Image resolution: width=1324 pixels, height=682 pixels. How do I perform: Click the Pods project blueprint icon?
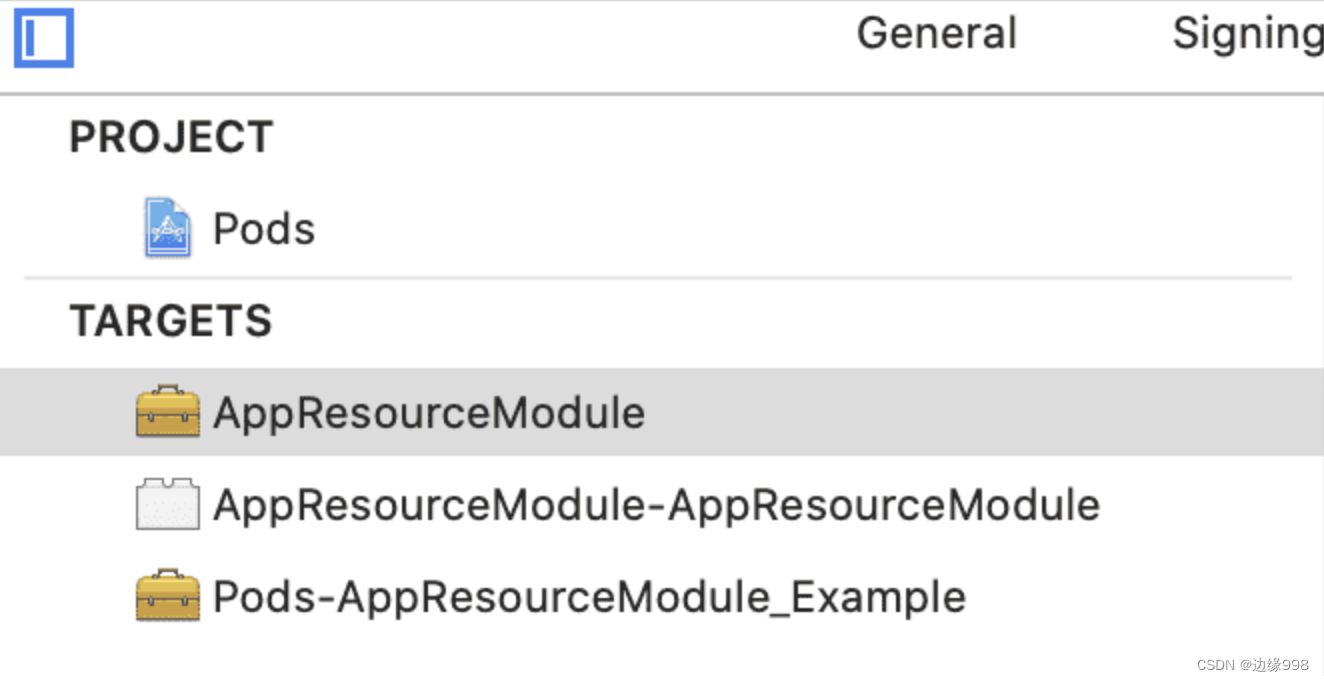[167, 228]
